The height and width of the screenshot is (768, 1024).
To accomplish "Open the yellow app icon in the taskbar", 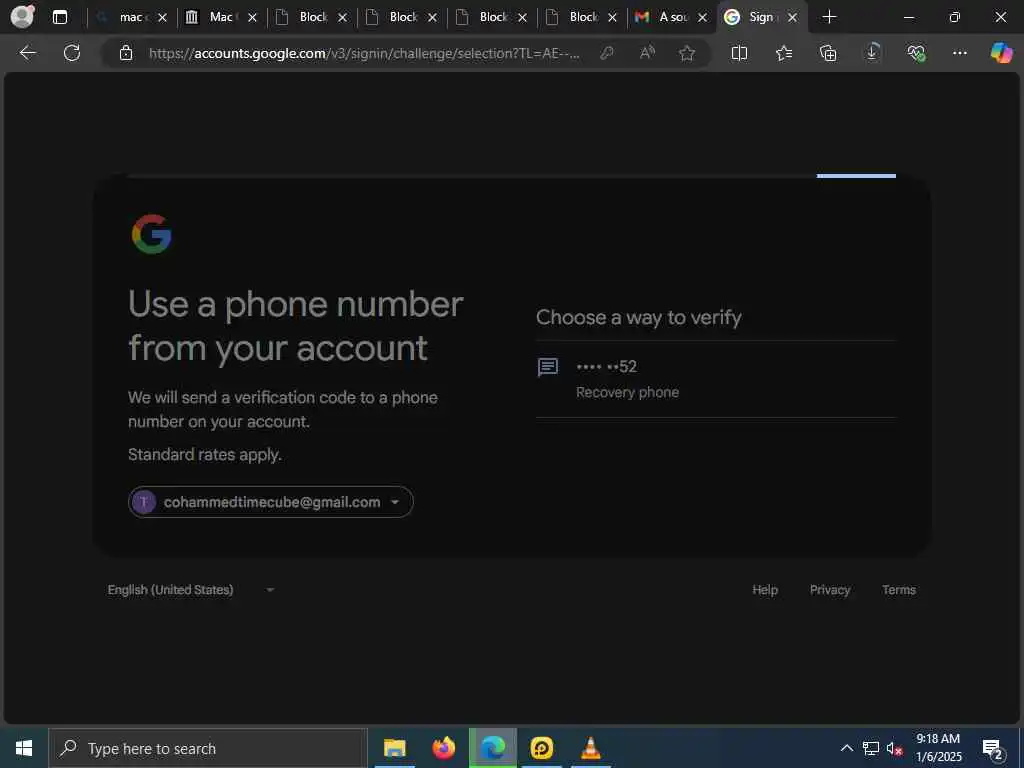I will [541, 748].
